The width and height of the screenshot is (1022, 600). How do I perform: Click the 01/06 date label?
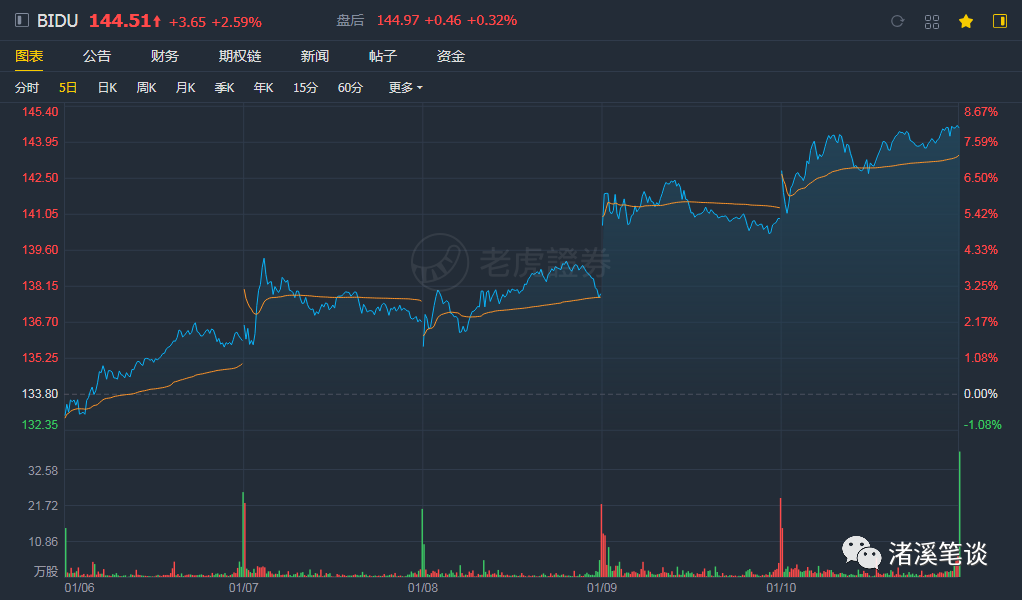(x=79, y=588)
